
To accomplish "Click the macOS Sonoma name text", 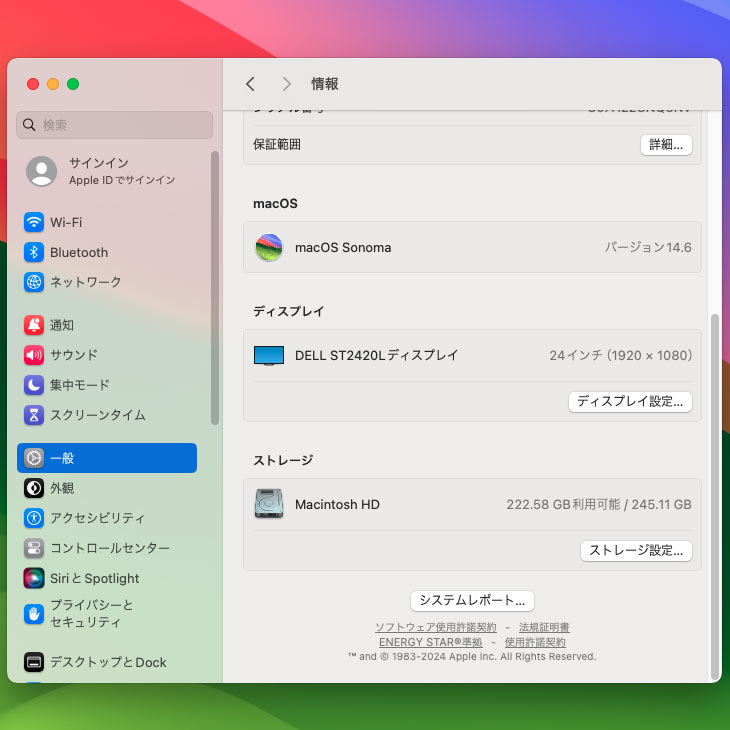I will point(343,247).
